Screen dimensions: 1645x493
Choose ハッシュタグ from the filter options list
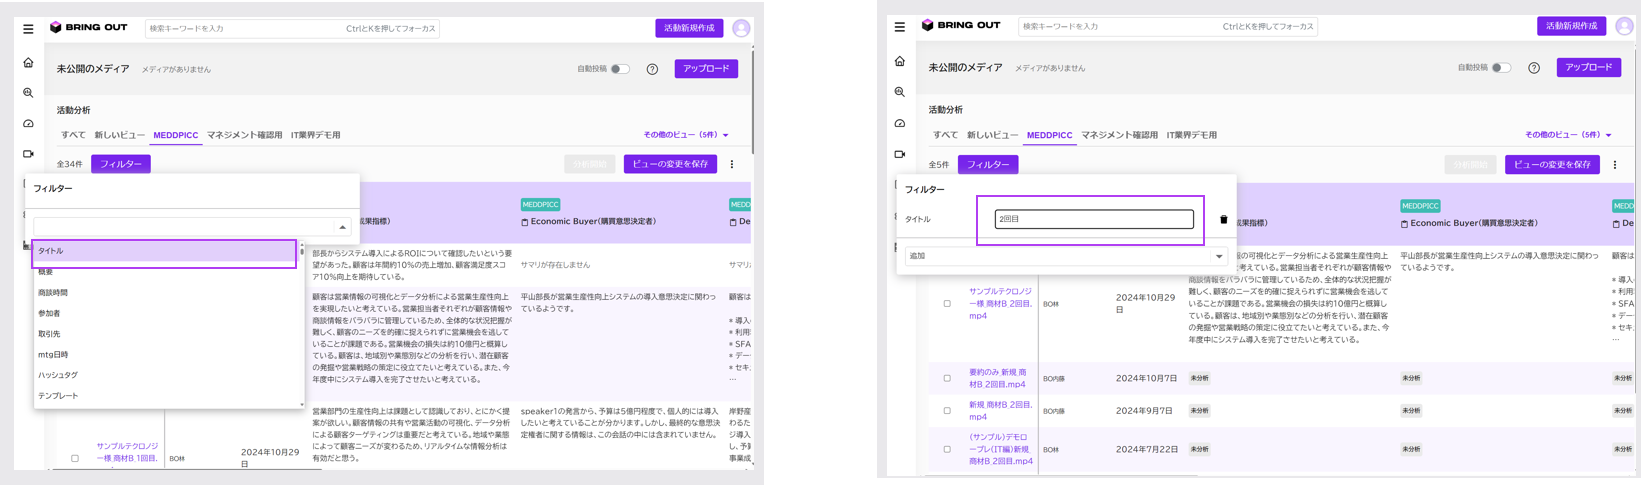pos(58,376)
